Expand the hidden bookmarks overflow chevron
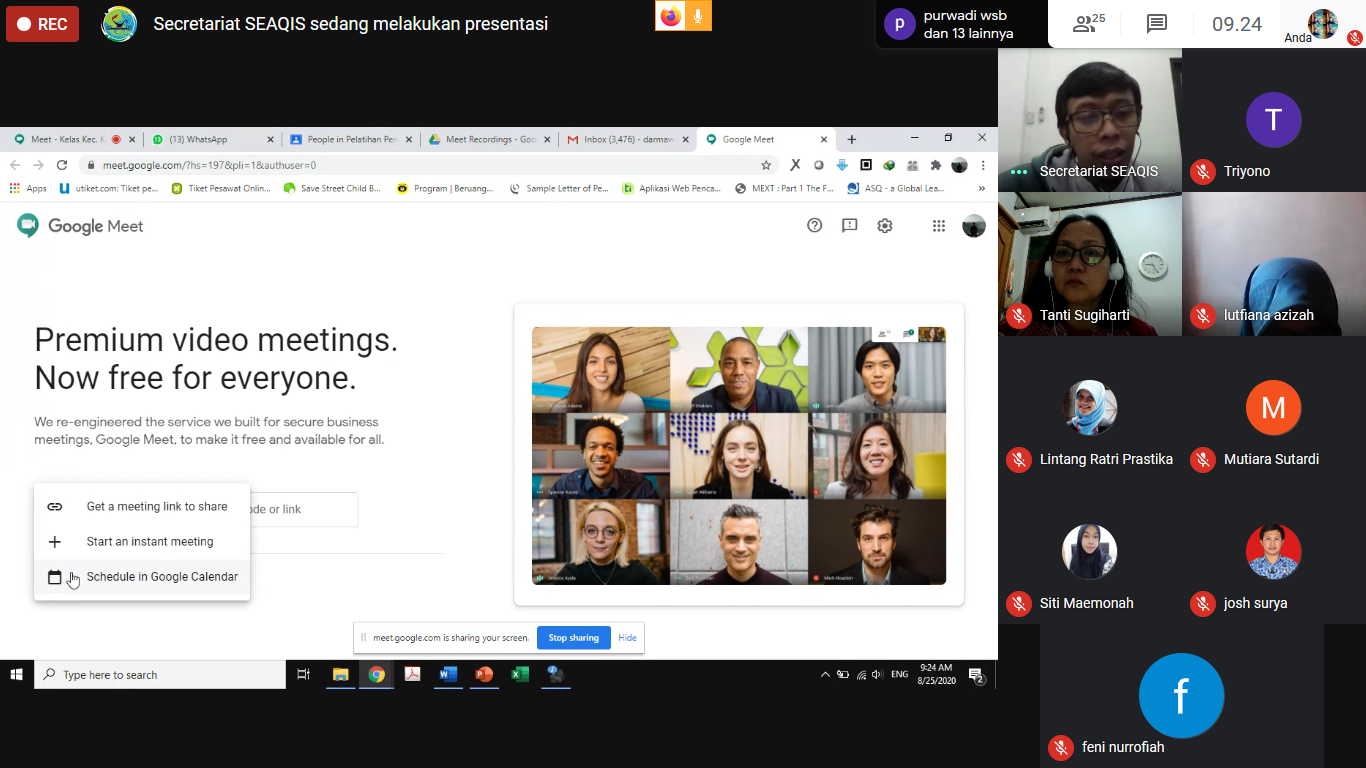 (981, 188)
